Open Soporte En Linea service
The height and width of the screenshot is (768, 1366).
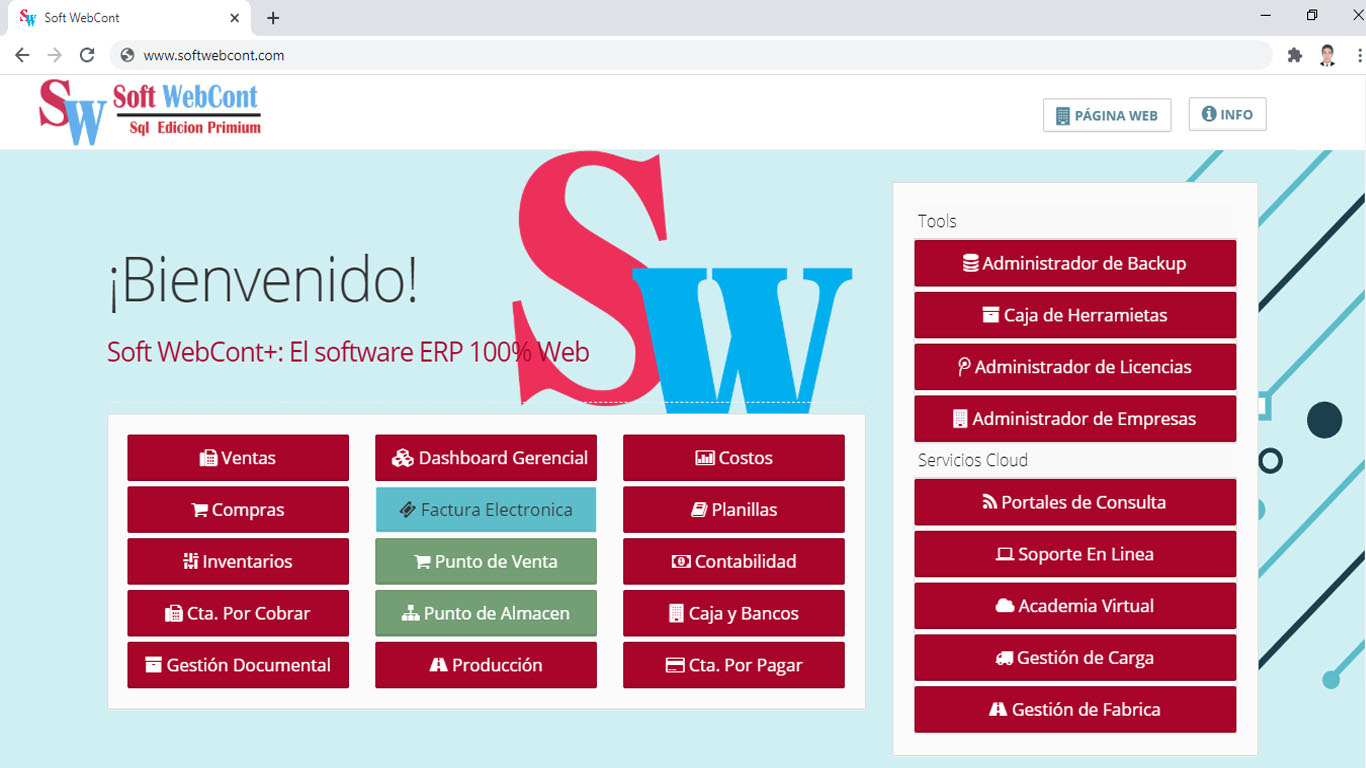[x=1075, y=554]
